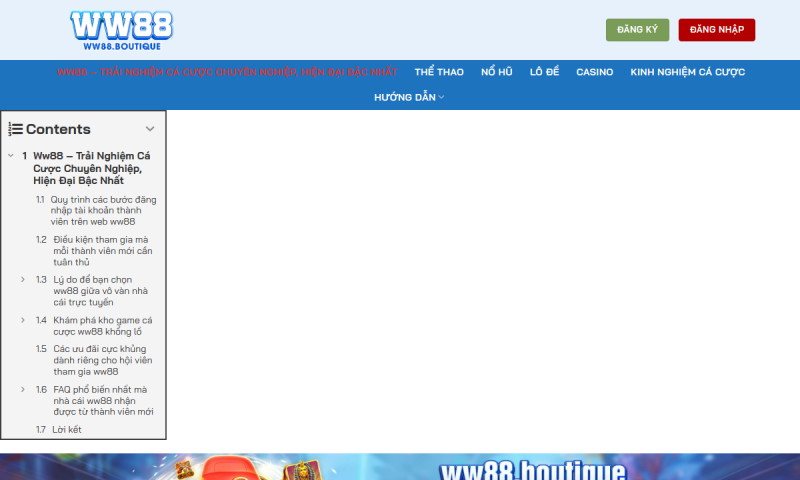Click the WW88 boutique logo
Viewport: 800px width, 480px height.
click(121, 30)
